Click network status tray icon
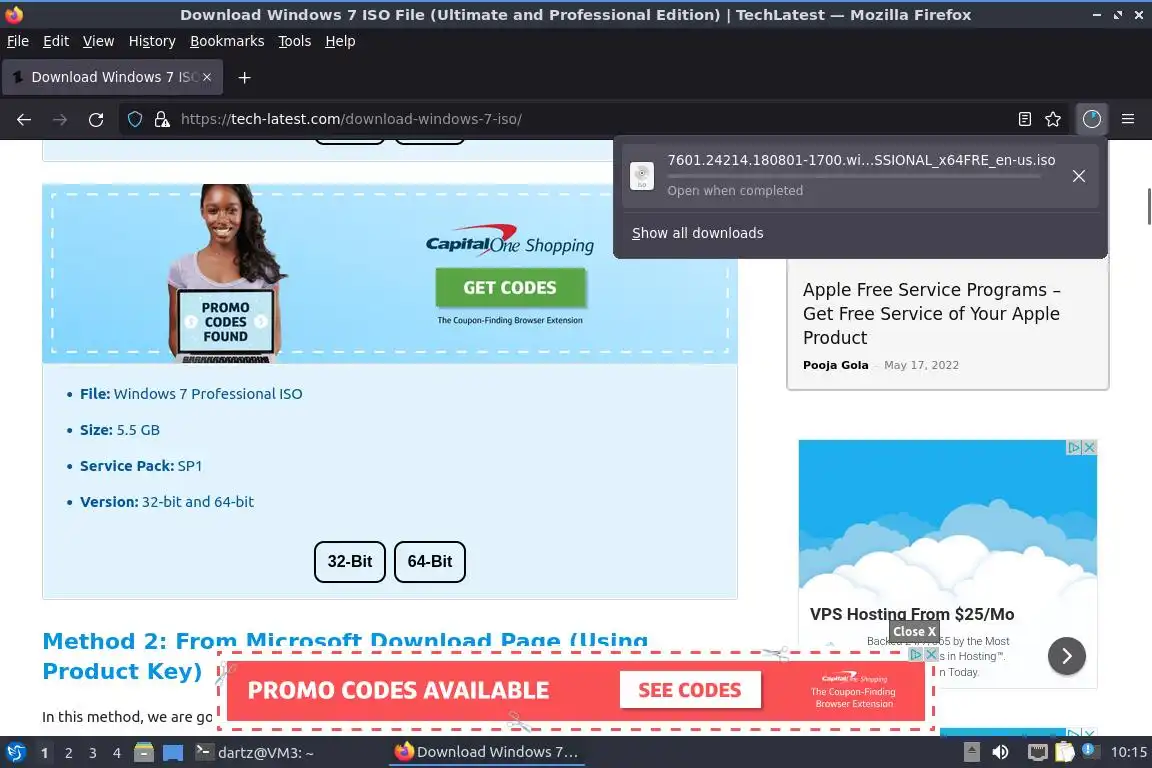The height and width of the screenshot is (768, 1152). tap(1037, 752)
